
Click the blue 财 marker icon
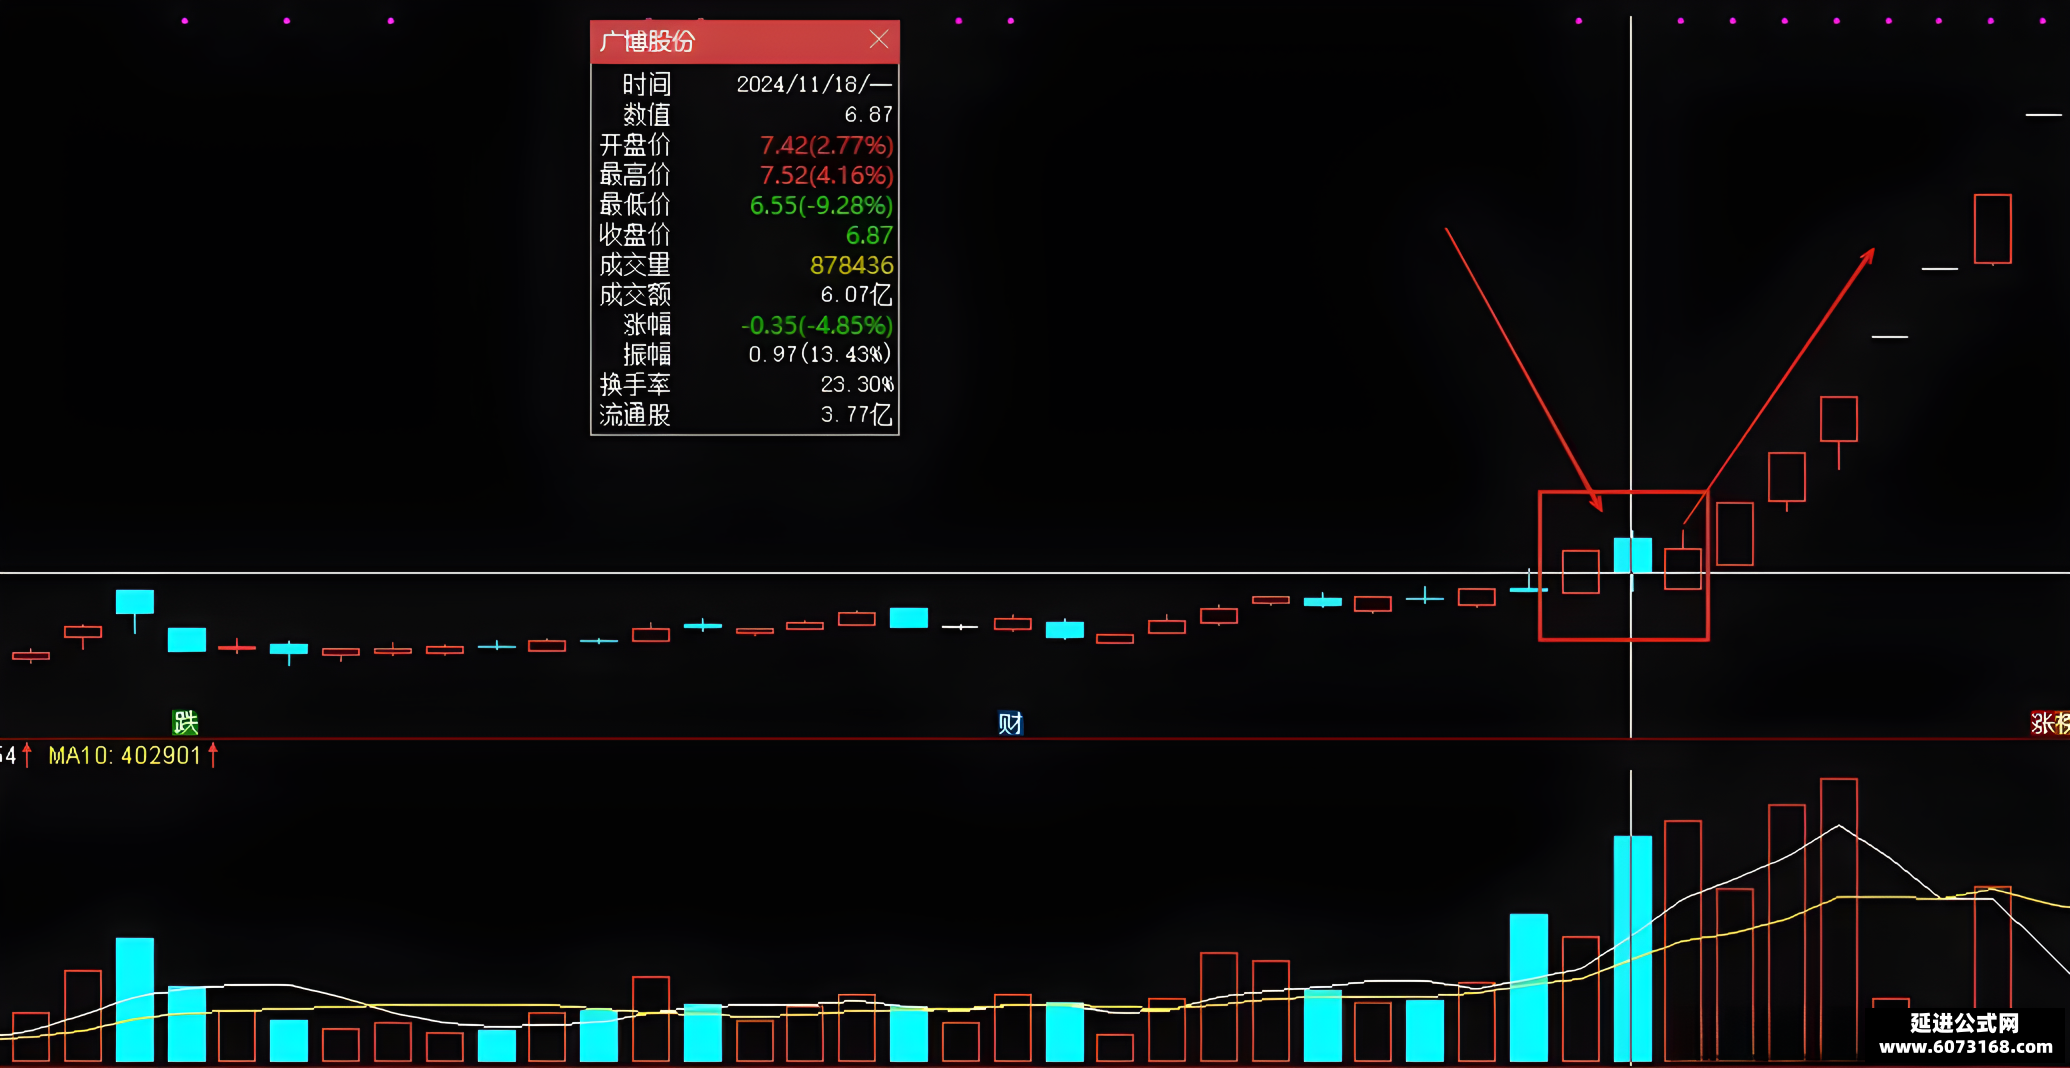coord(1010,723)
